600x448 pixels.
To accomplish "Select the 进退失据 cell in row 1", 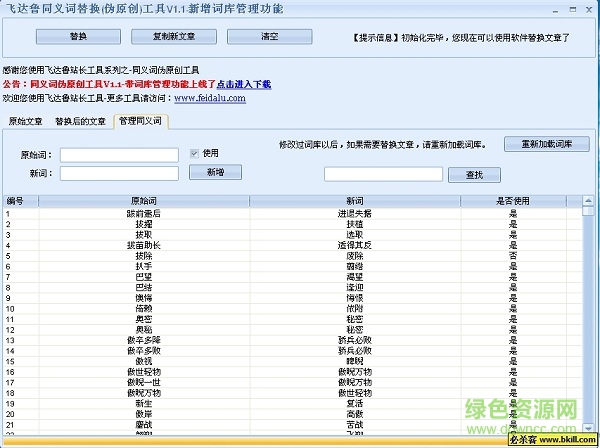I will pos(355,213).
